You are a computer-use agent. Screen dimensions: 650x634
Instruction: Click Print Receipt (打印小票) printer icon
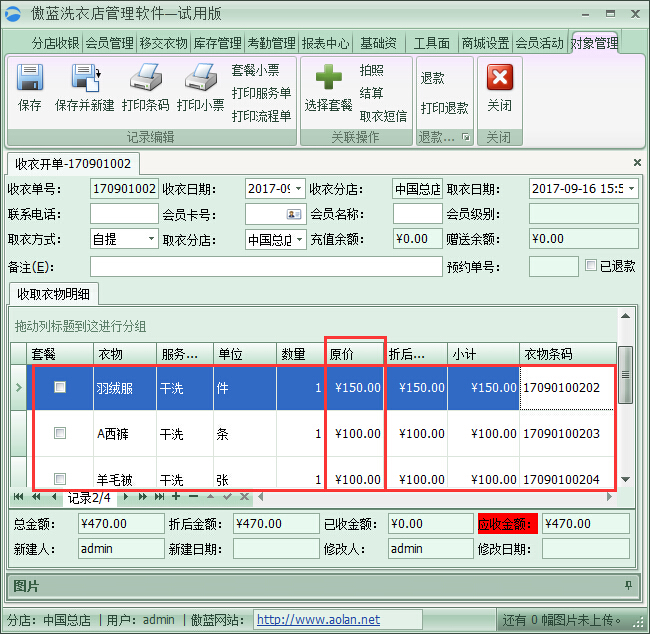[201, 78]
